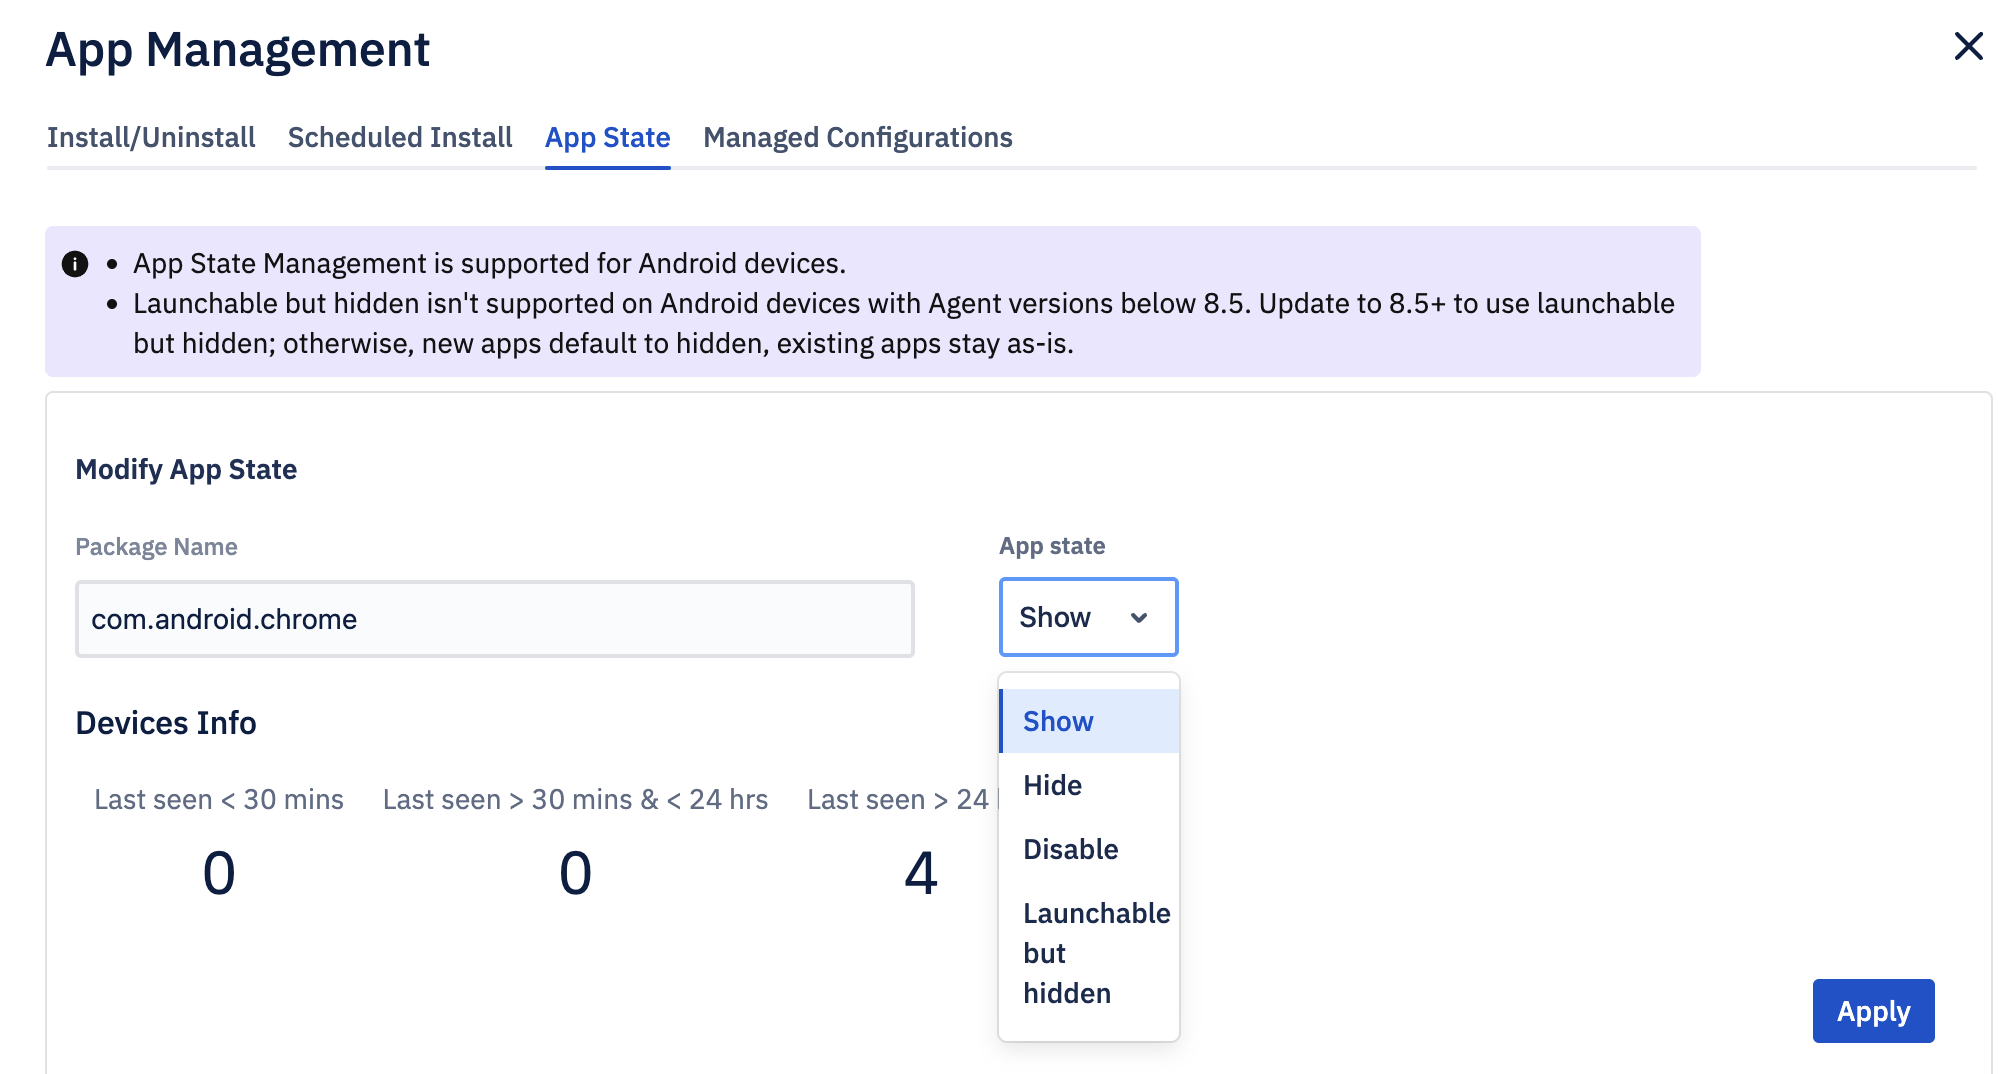The height and width of the screenshot is (1074, 1998).
Task: Close the App Management dialog
Action: [1968, 46]
